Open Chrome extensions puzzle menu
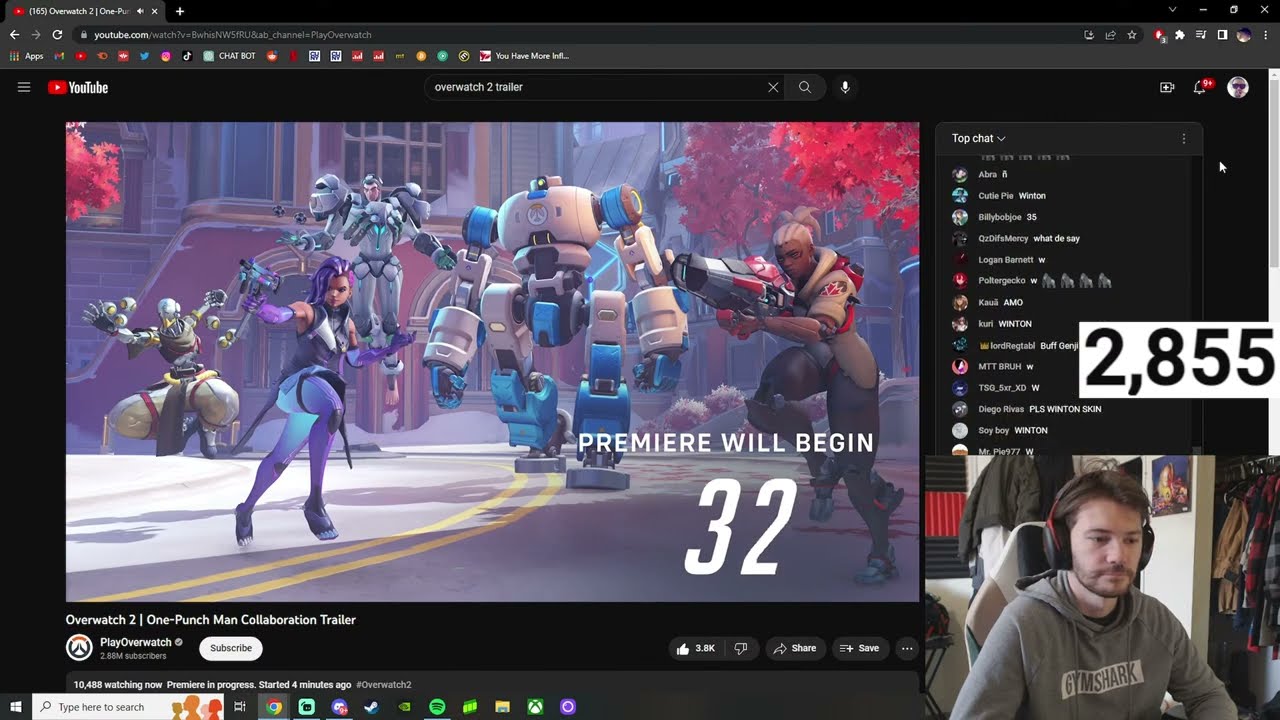Image resolution: width=1280 pixels, height=720 pixels. pyautogui.click(x=1180, y=34)
